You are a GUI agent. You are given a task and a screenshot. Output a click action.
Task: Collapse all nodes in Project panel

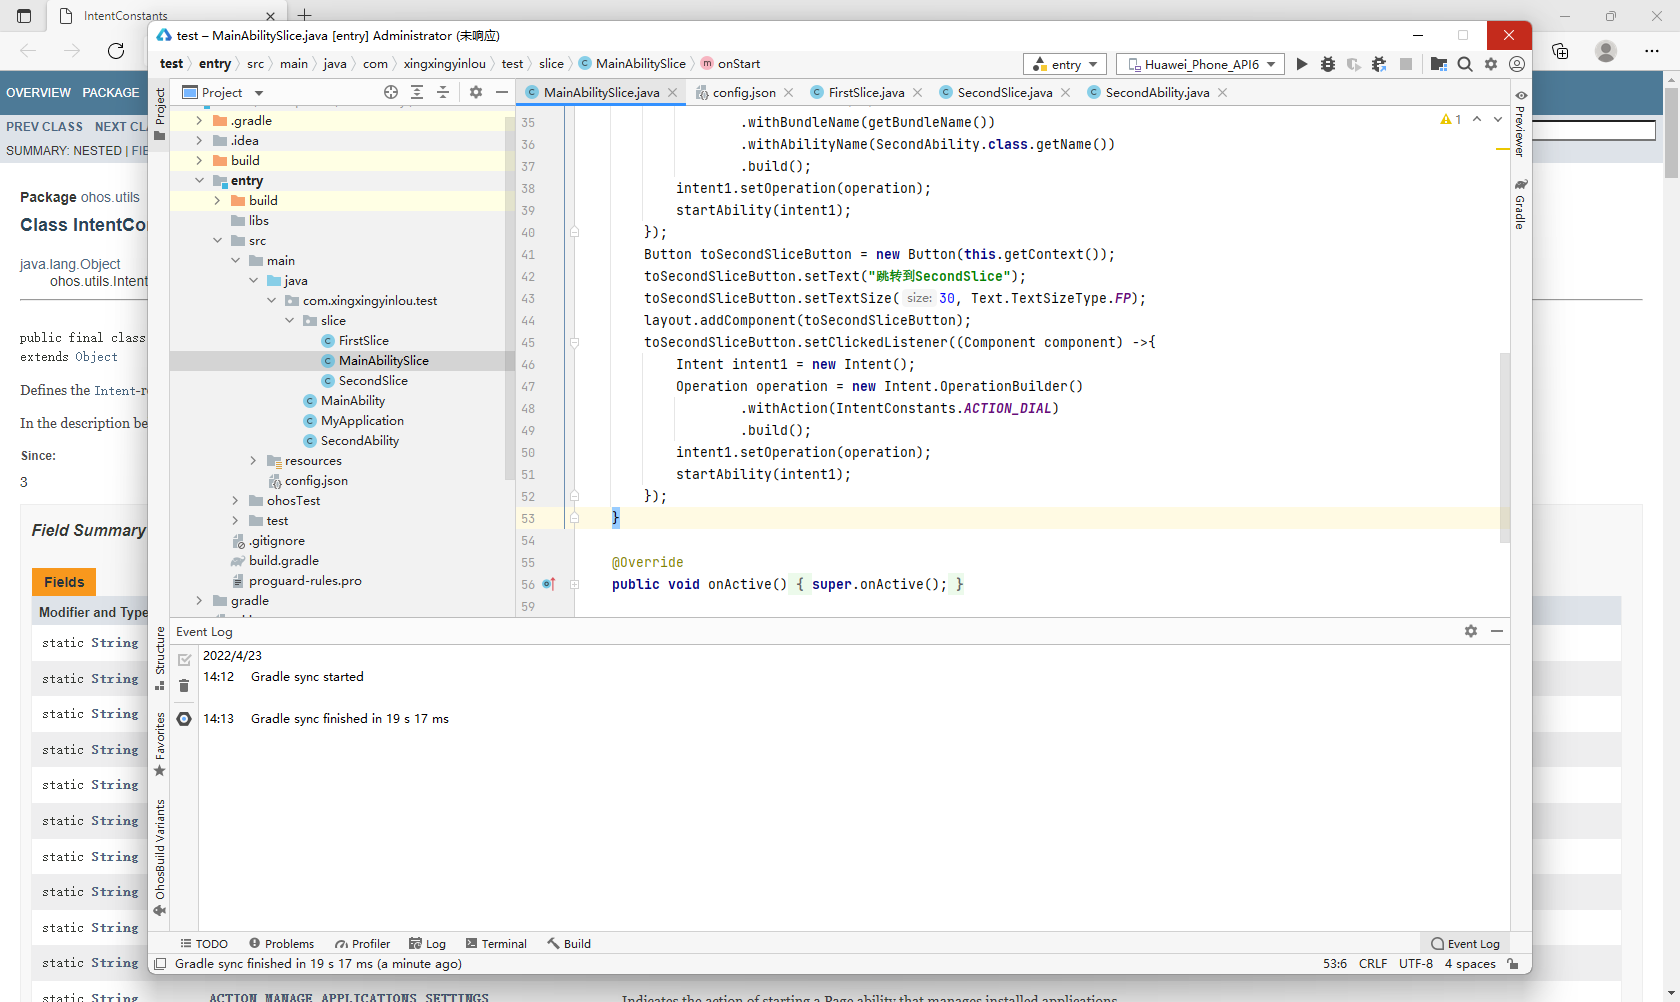[x=443, y=92]
